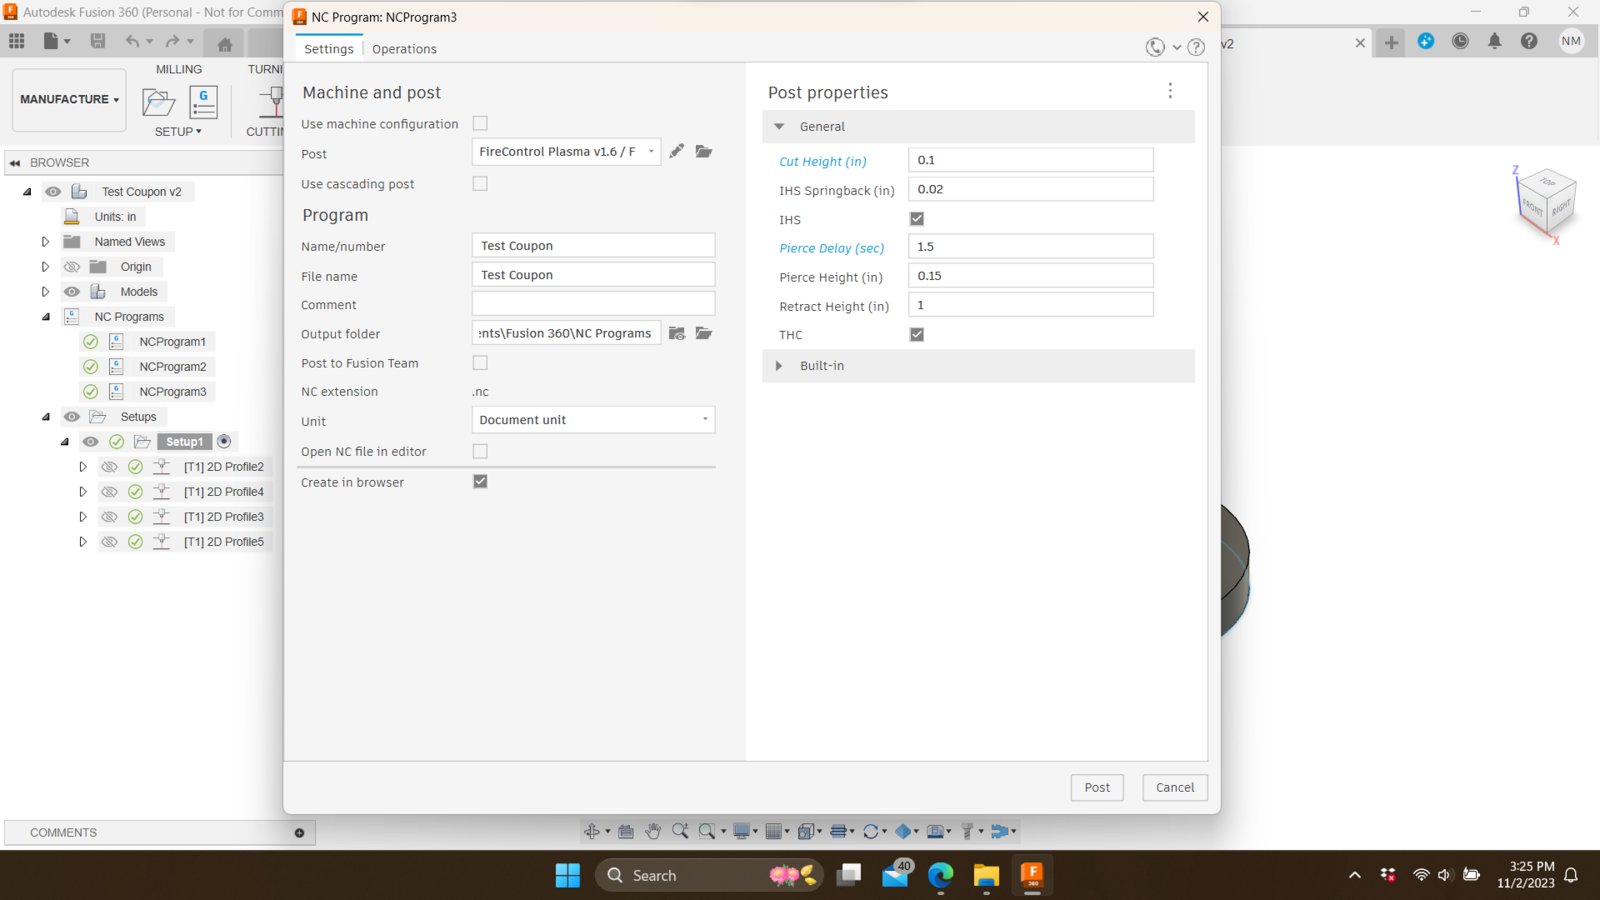Toggle Post to Fusion Team checkbox
This screenshot has width=1600, height=900.
pos(480,362)
